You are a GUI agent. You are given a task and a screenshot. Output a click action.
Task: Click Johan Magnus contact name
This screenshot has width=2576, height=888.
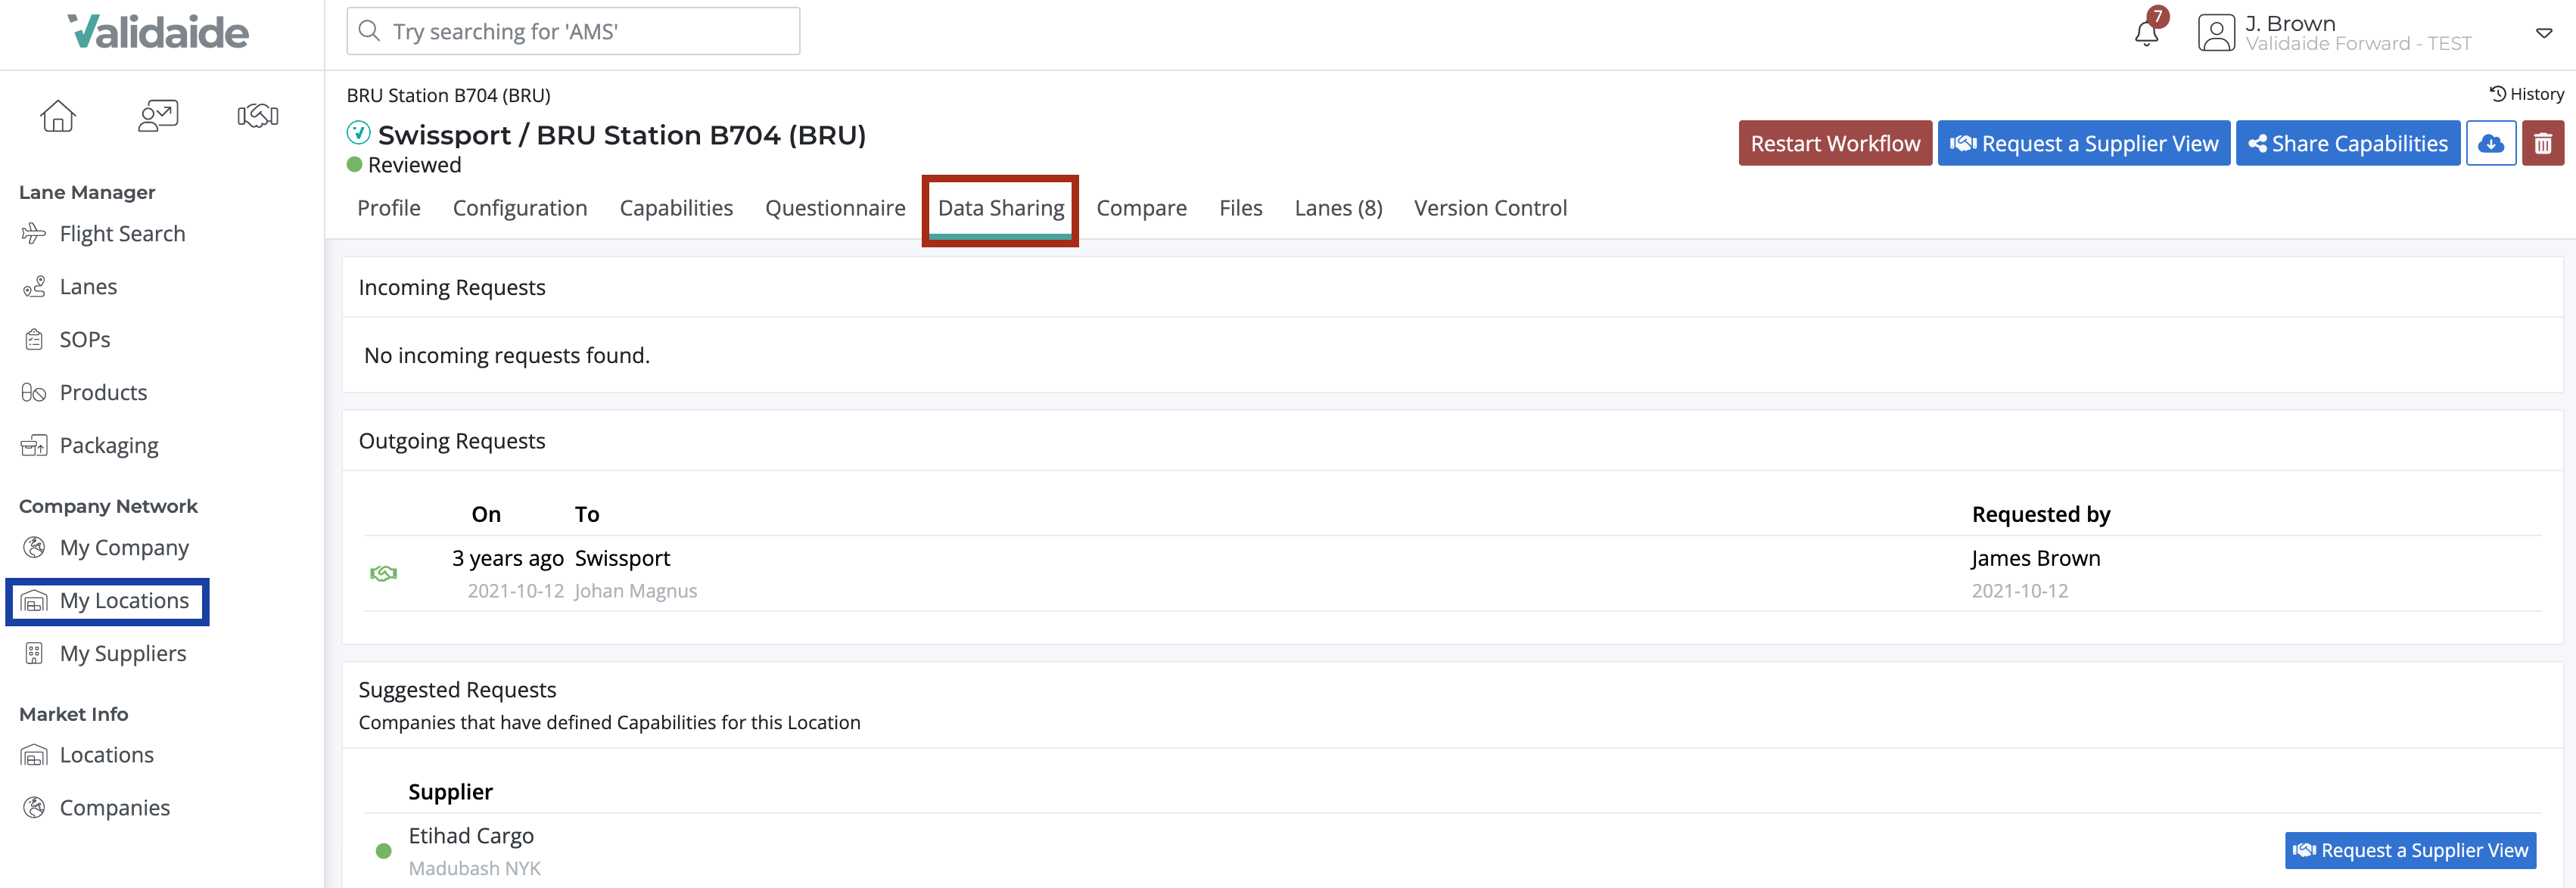click(636, 591)
